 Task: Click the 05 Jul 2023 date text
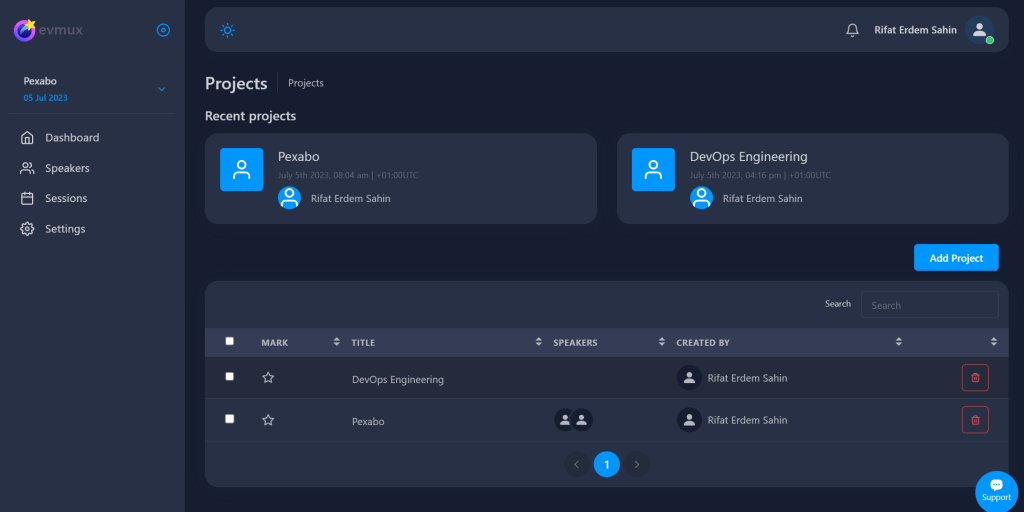46,98
